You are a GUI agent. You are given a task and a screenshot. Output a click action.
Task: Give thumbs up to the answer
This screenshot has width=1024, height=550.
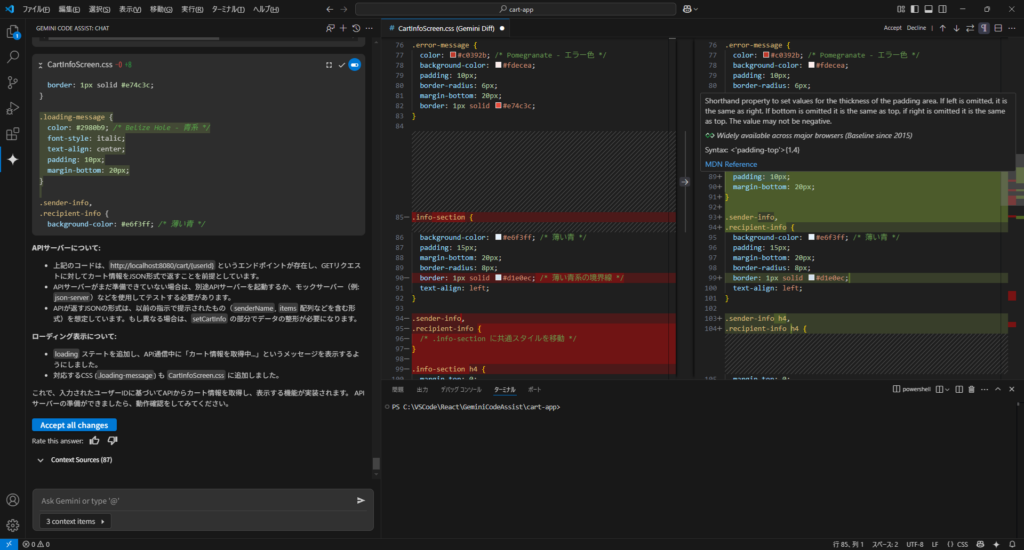click(x=94, y=440)
